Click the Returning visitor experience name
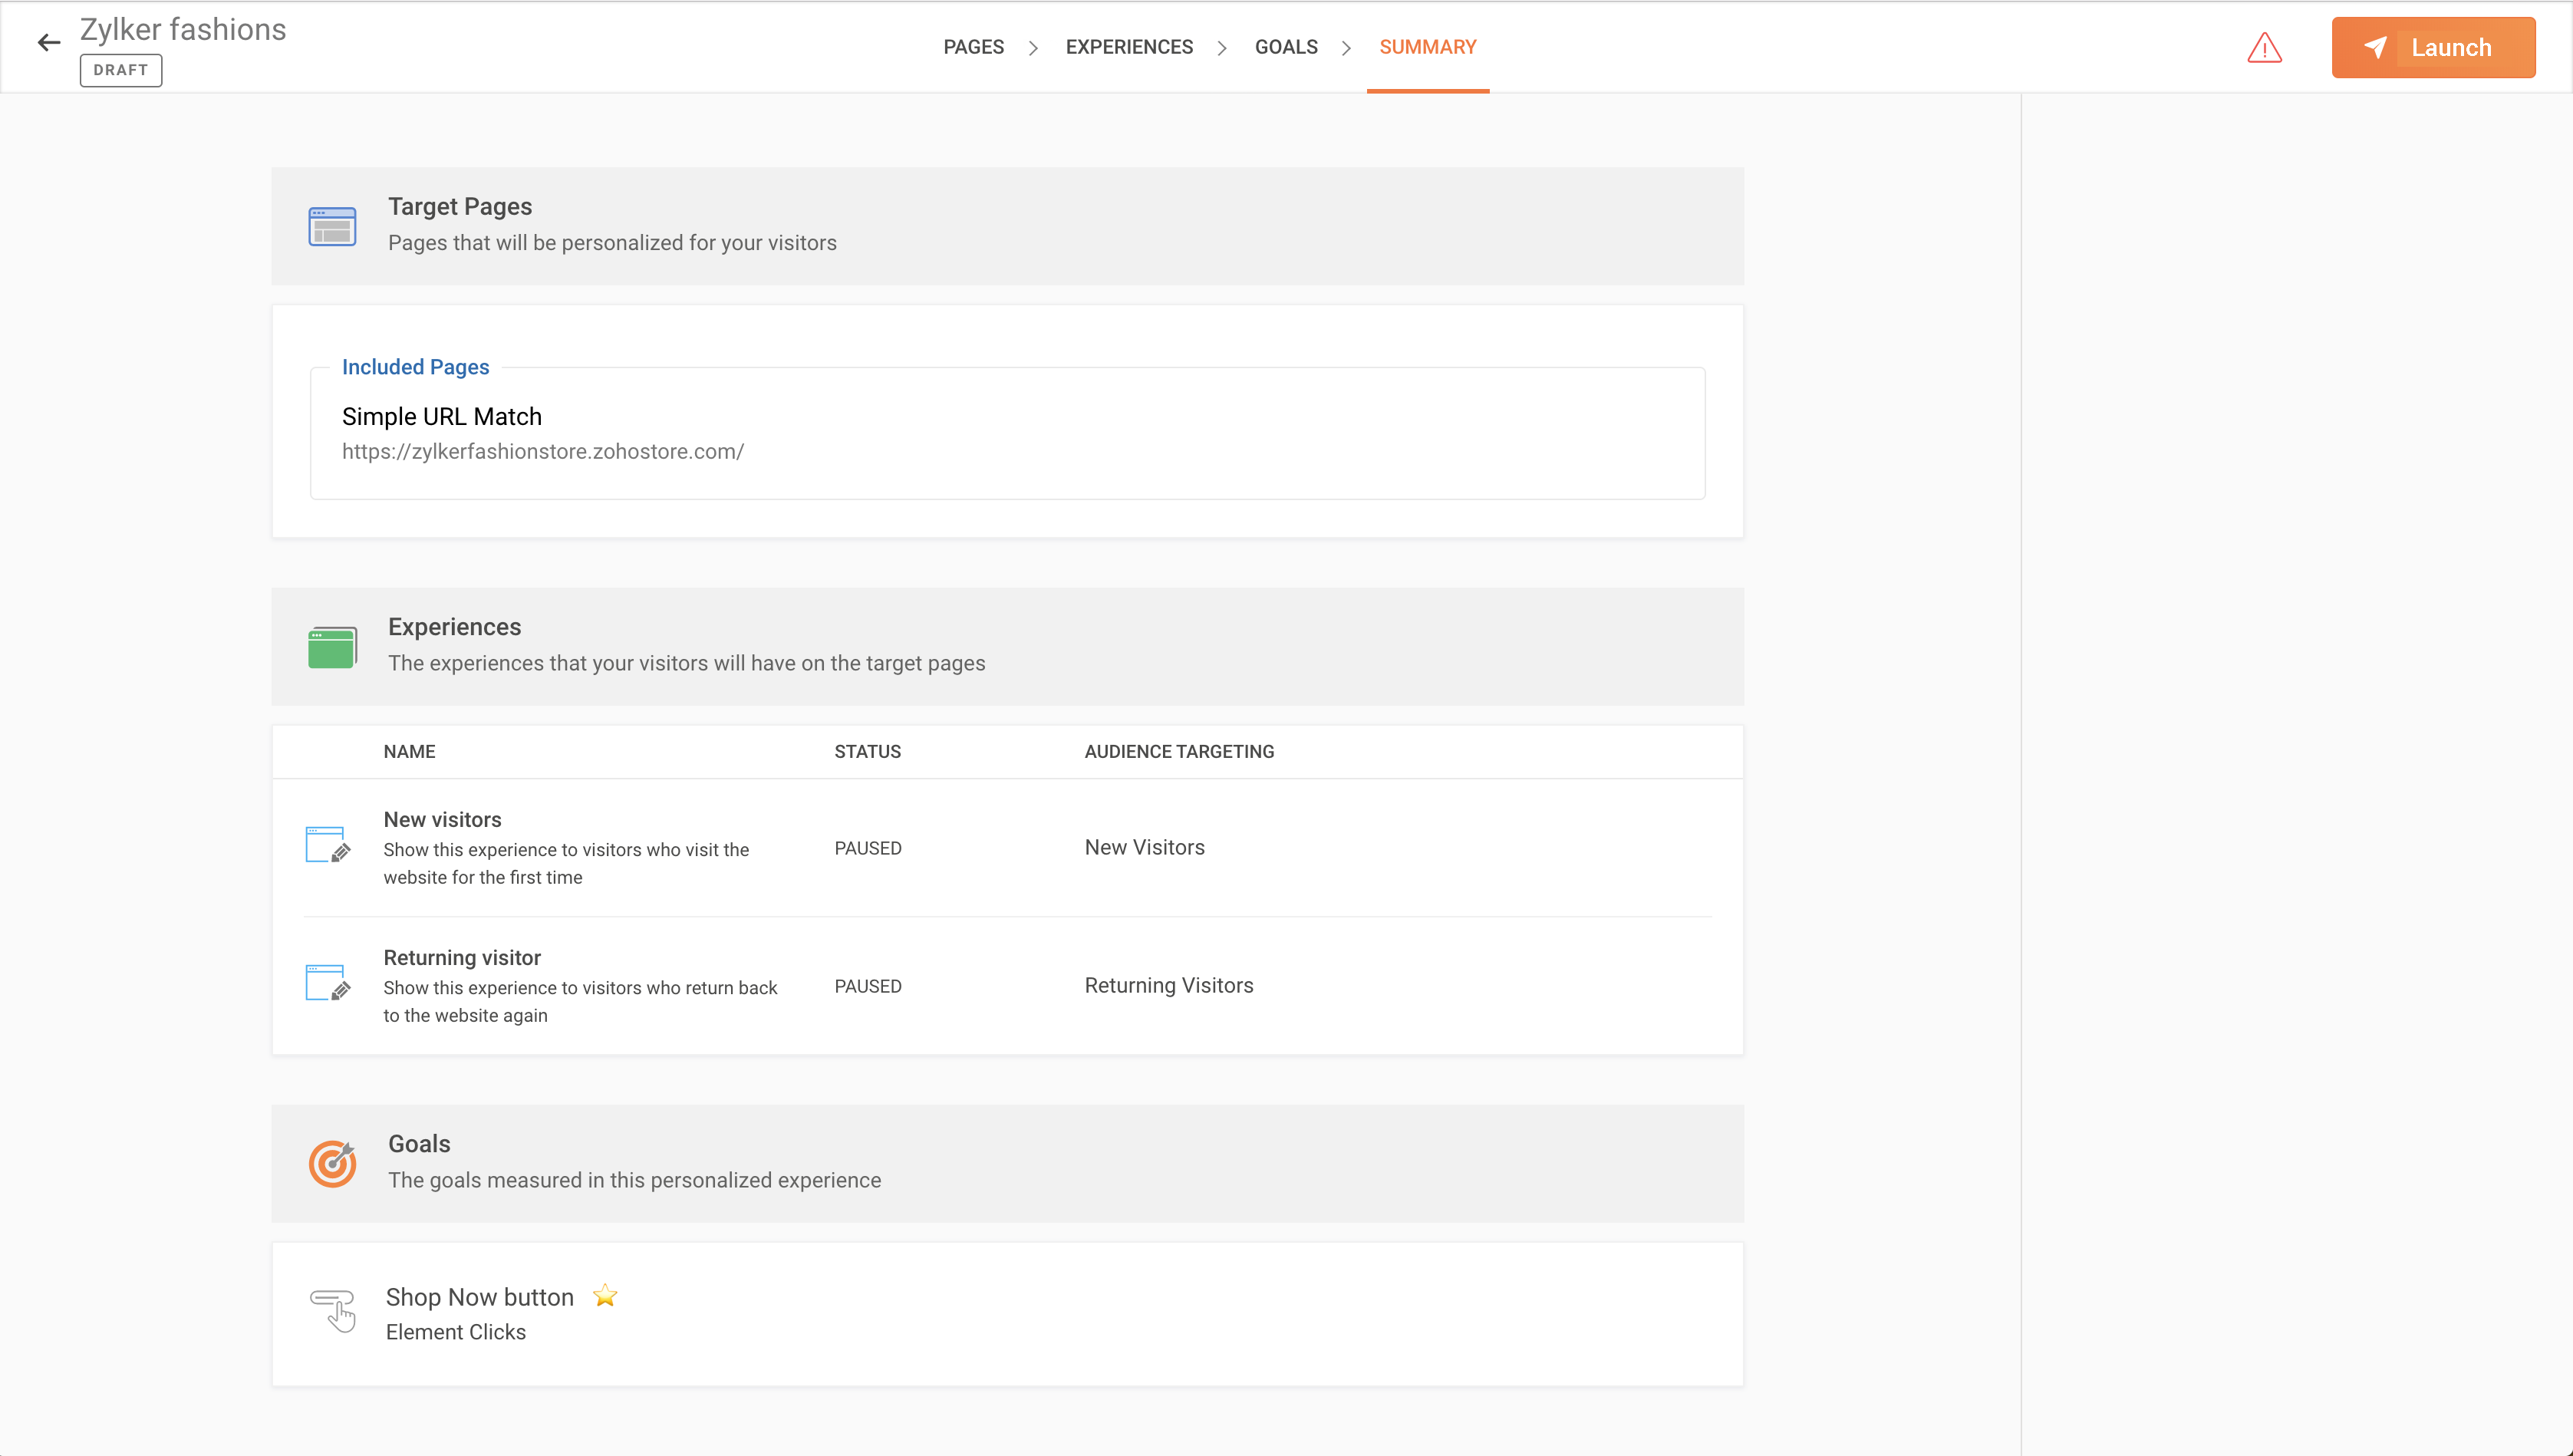This screenshot has width=2573, height=1456. (x=462, y=958)
